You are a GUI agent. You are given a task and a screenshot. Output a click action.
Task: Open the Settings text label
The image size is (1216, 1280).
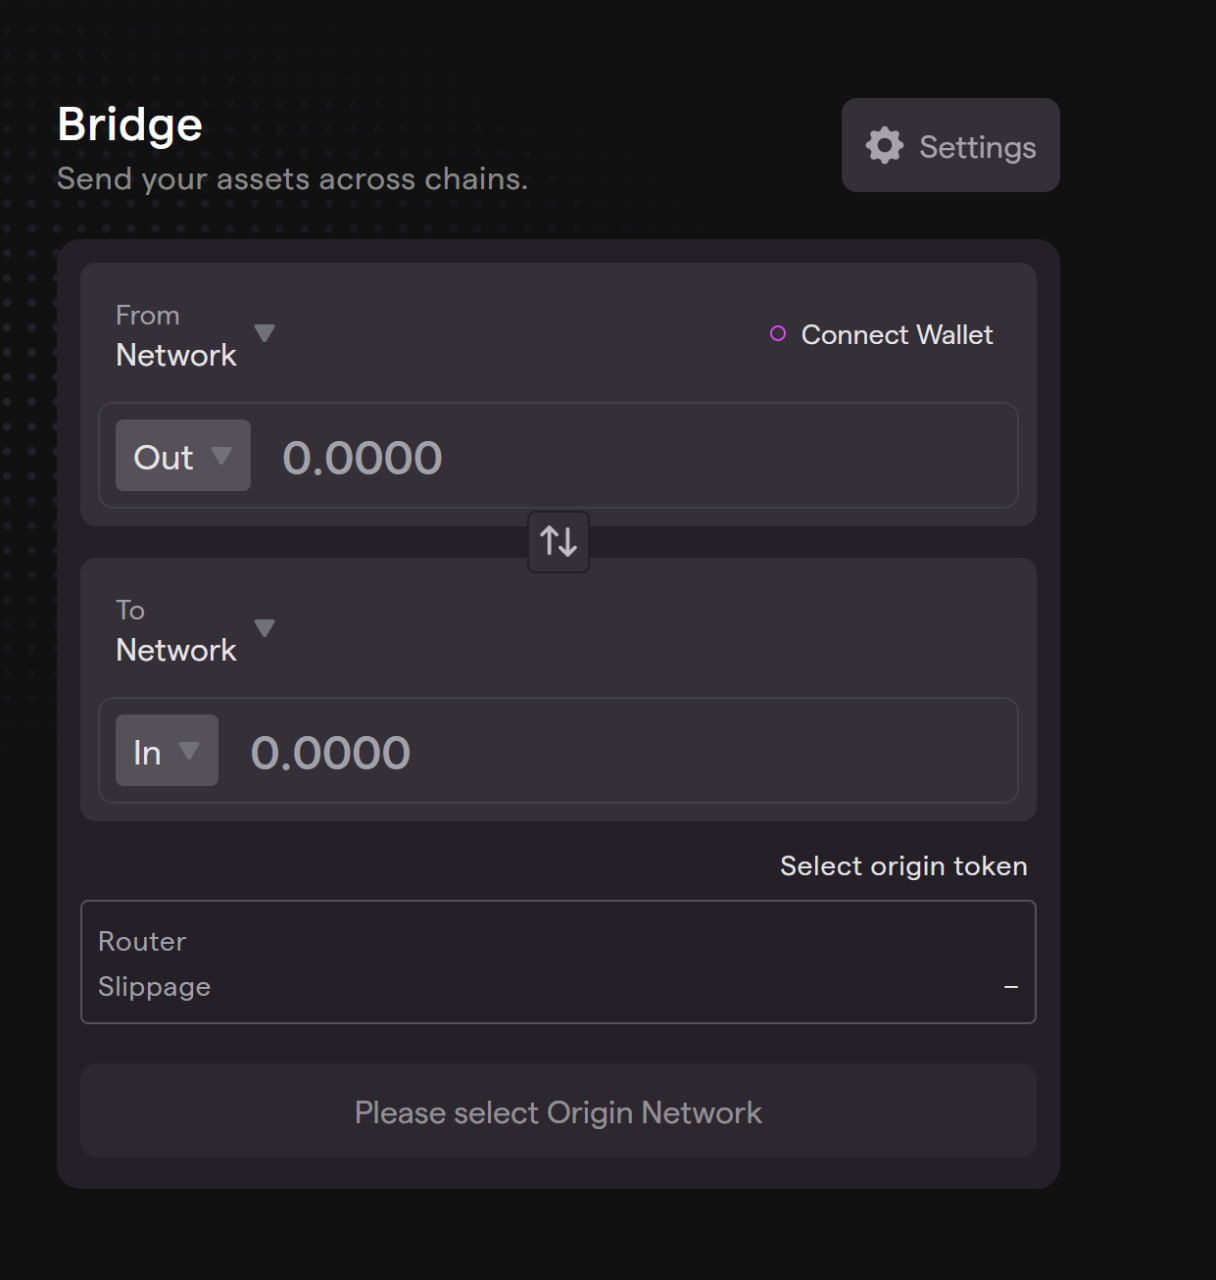977,147
